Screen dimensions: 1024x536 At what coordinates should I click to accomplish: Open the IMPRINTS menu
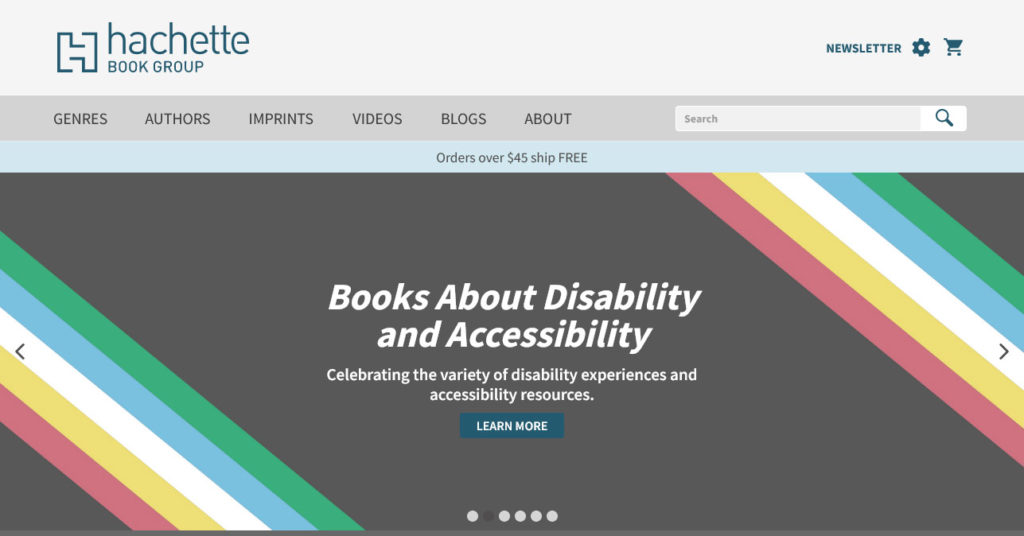coord(281,119)
